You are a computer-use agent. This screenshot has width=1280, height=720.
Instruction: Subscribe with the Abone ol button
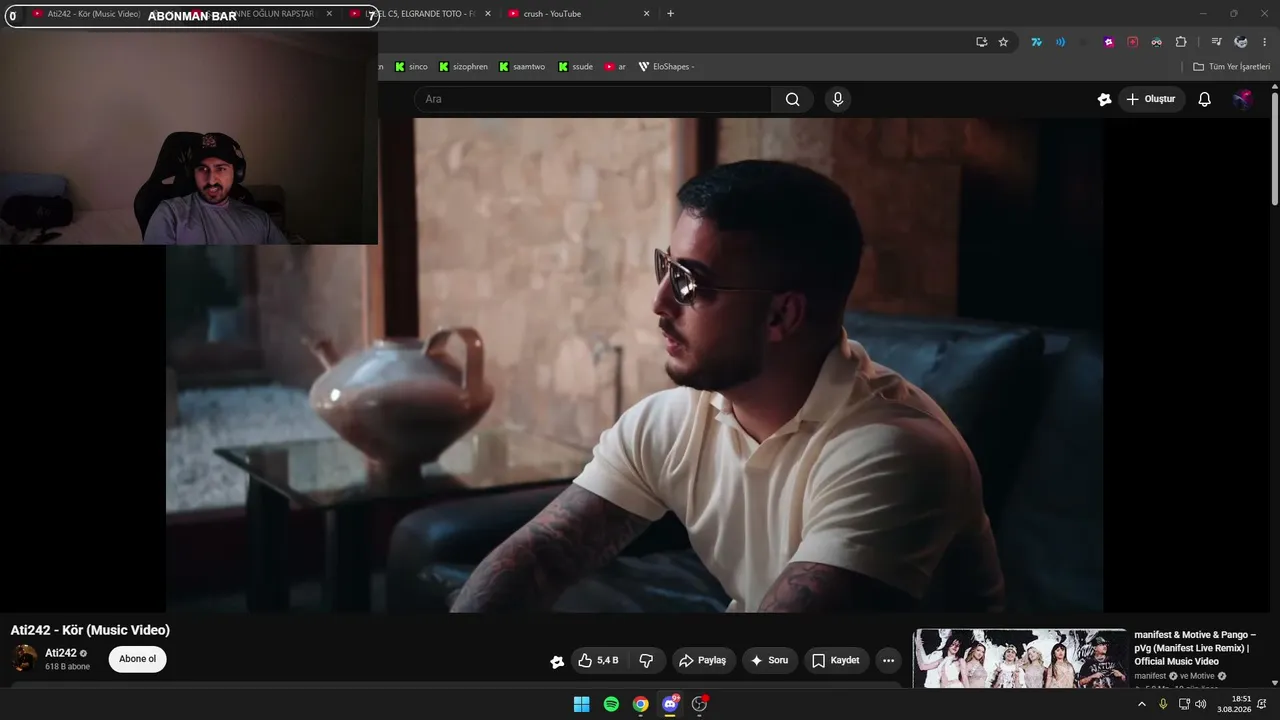(x=138, y=659)
